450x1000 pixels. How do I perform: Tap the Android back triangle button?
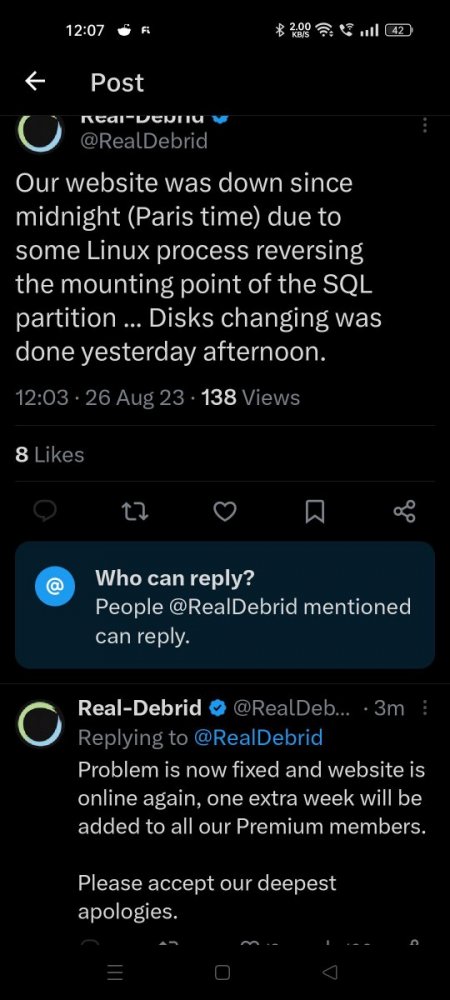[330, 971]
